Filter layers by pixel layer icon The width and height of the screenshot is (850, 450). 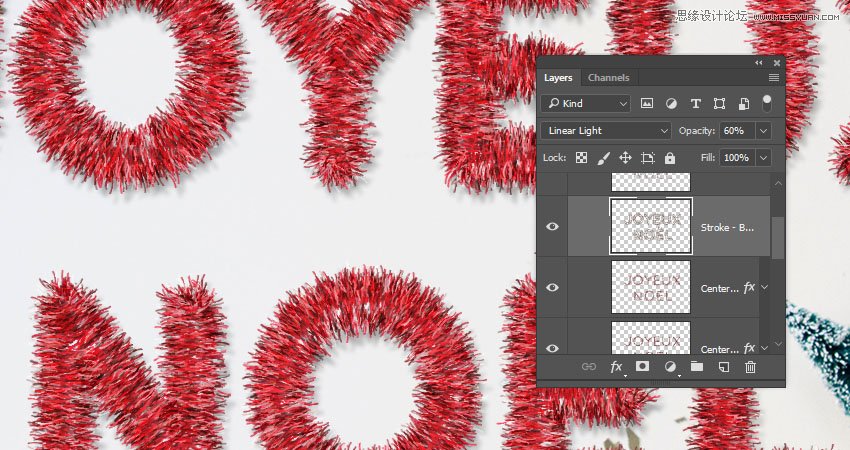click(x=647, y=103)
